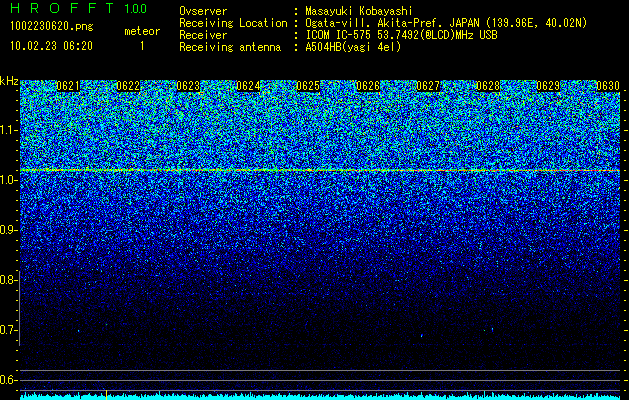This screenshot has width=629, height=400.
Task: Click the 0630 time marker
Action: (x=608, y=86)
